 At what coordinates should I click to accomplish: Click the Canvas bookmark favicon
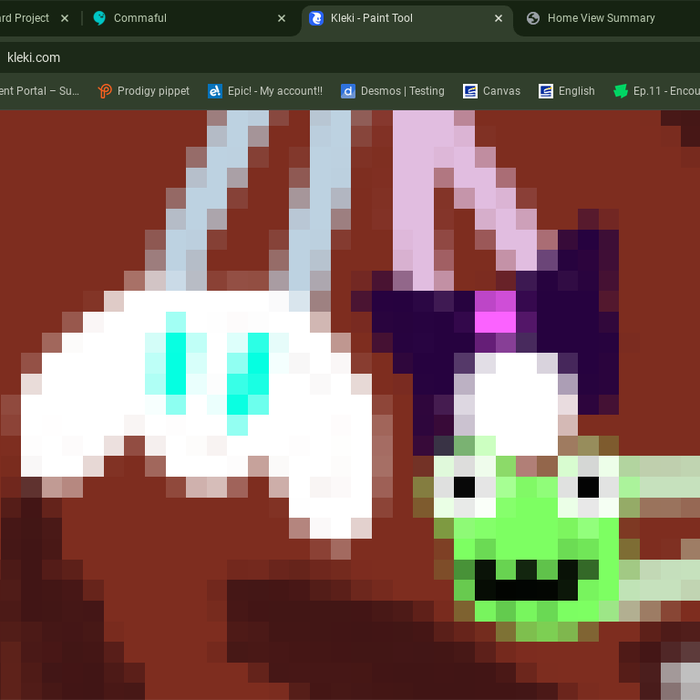click(x=470, y=91)
